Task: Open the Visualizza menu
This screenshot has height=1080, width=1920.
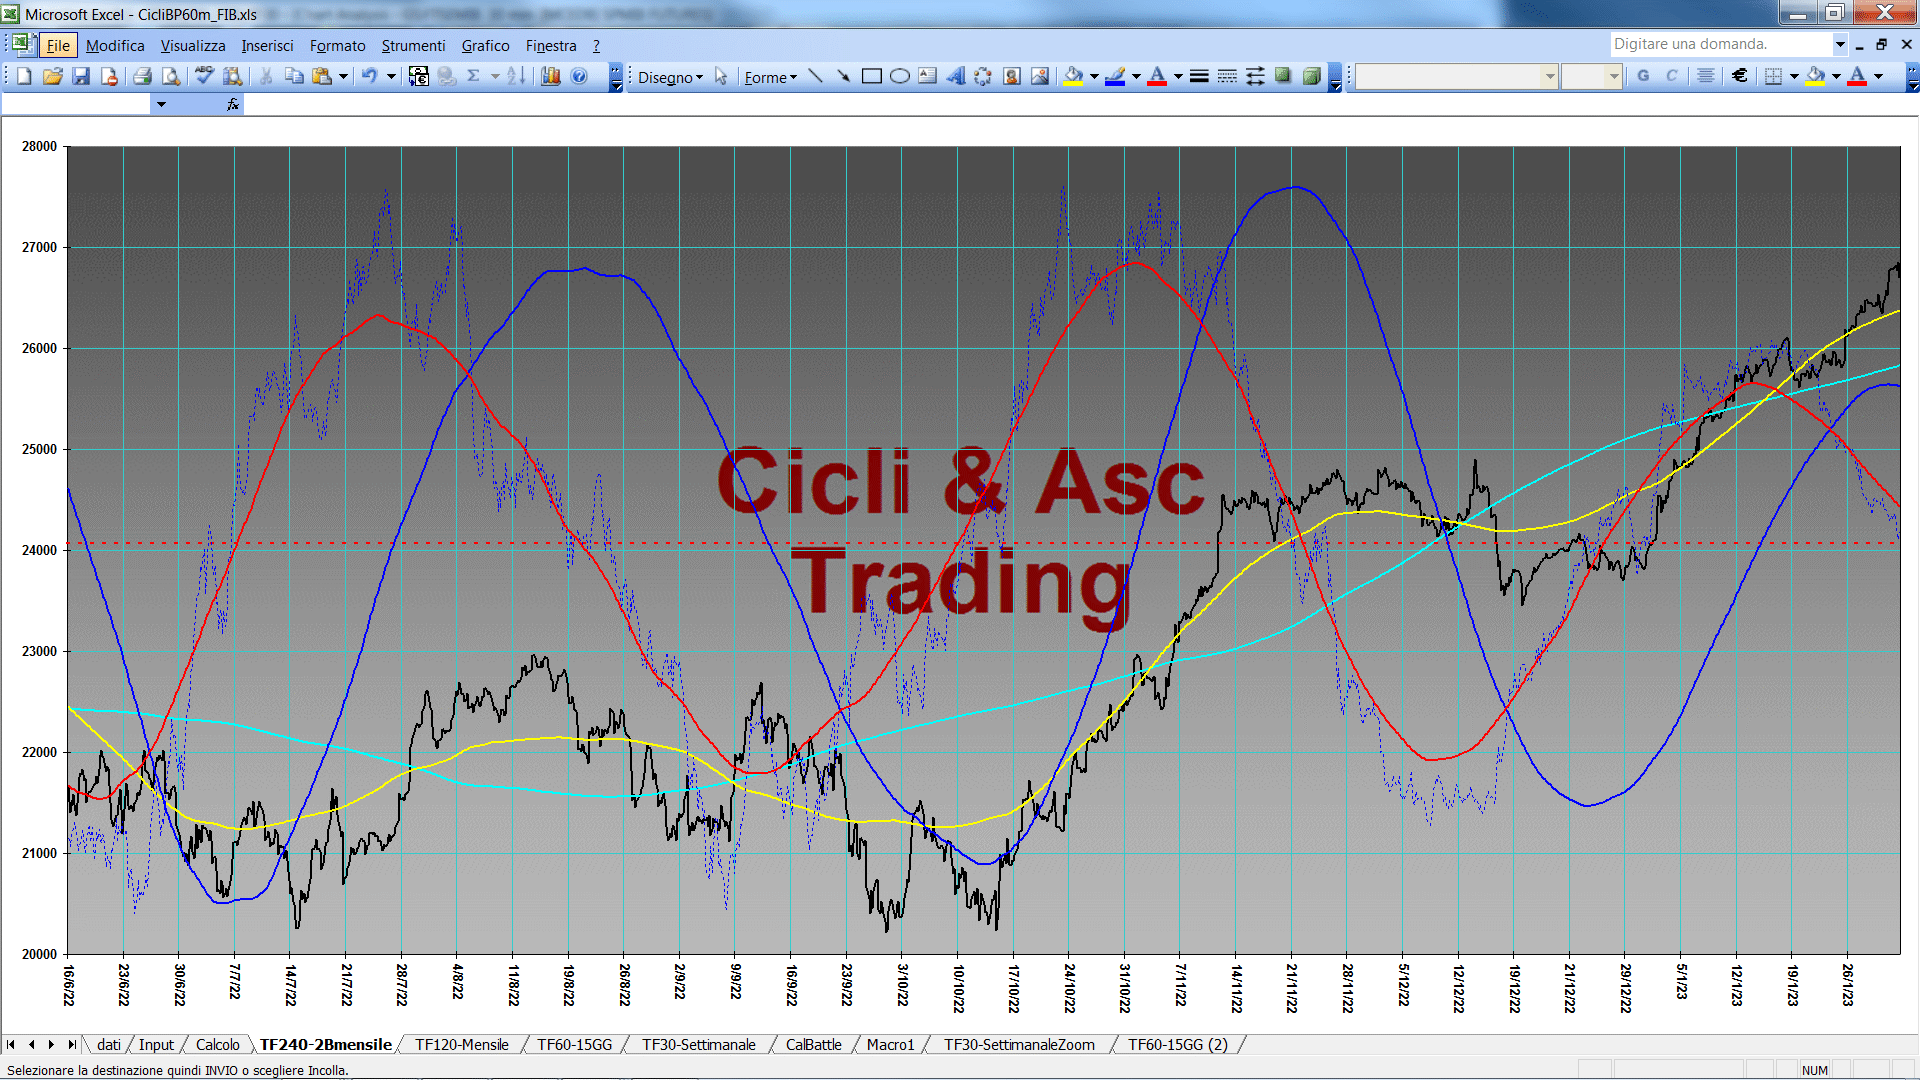Action: tap(193, 45)
